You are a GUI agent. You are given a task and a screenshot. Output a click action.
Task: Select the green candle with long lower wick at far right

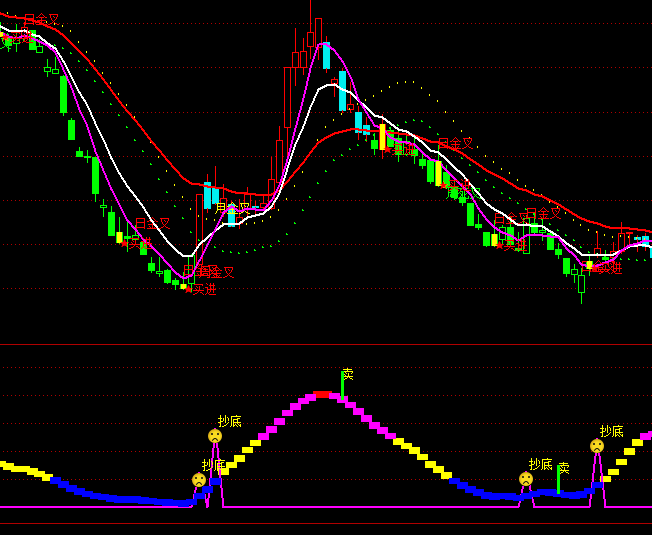[581, 283]
